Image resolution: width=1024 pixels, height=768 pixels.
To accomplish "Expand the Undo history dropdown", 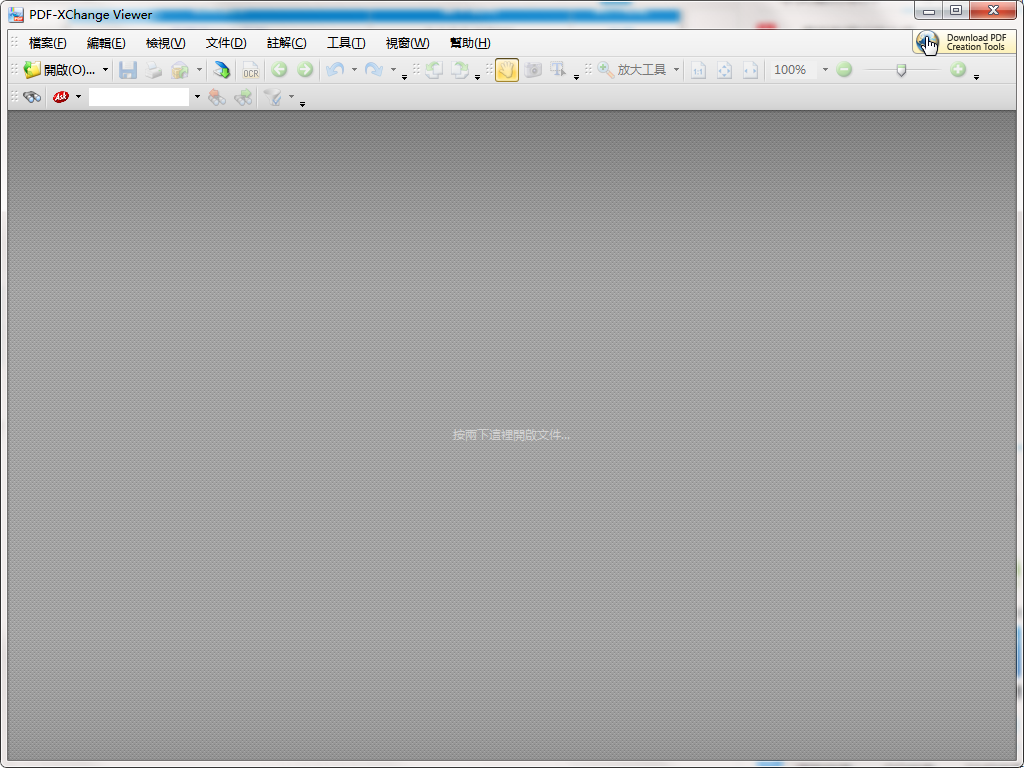I will tap(354, 70).
